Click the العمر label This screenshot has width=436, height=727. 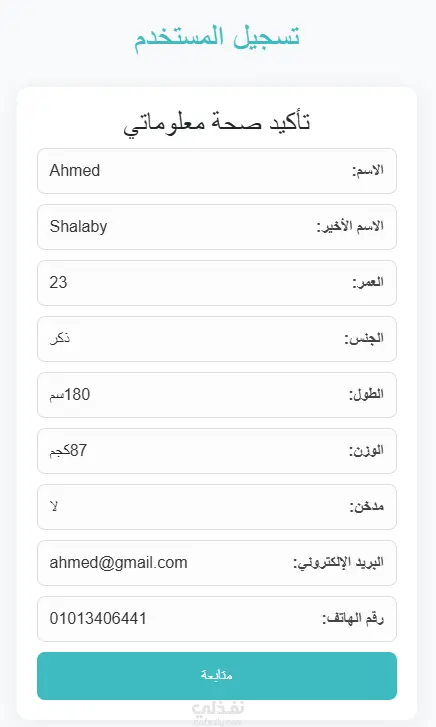[368, 282]
